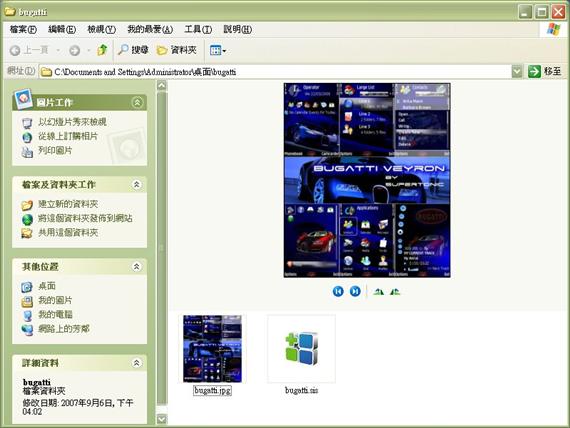
Task: Go up one folder level icon
Action: 103,50
